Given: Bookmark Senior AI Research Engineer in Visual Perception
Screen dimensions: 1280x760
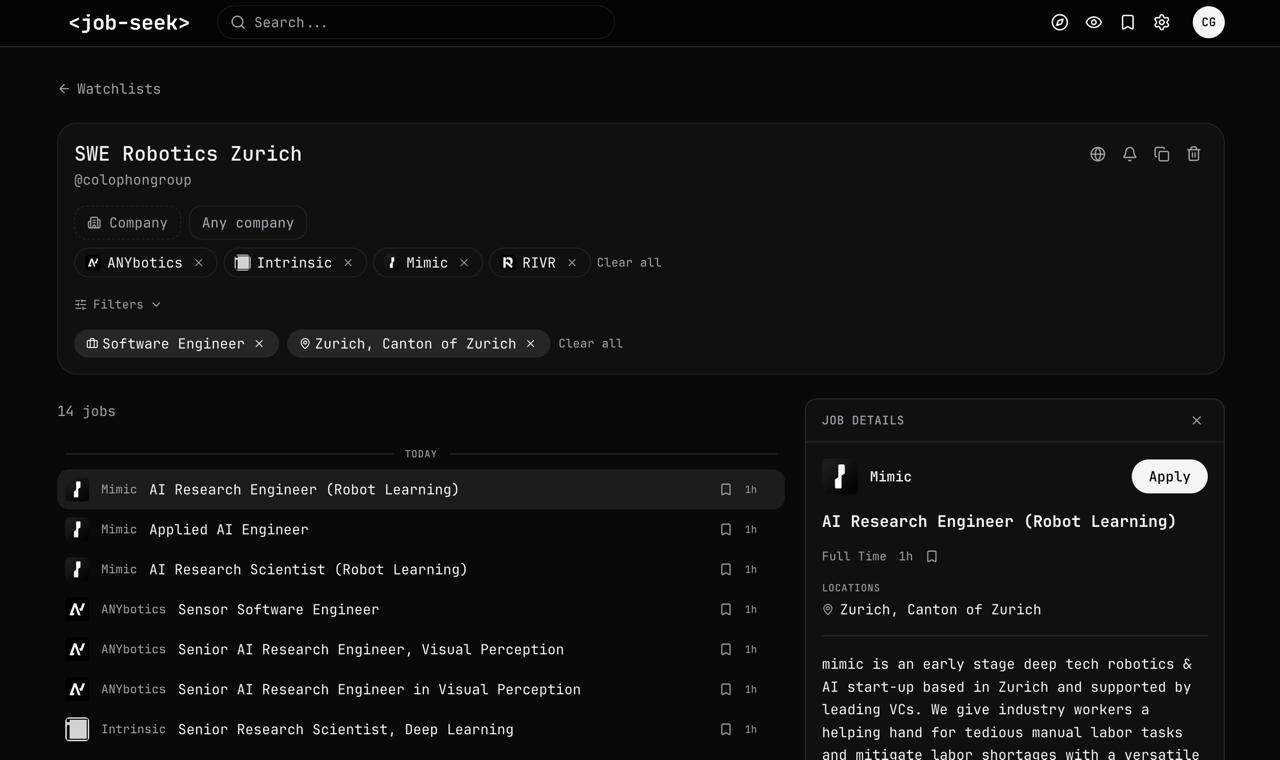Looking at the screenshot, I should 726,690.
